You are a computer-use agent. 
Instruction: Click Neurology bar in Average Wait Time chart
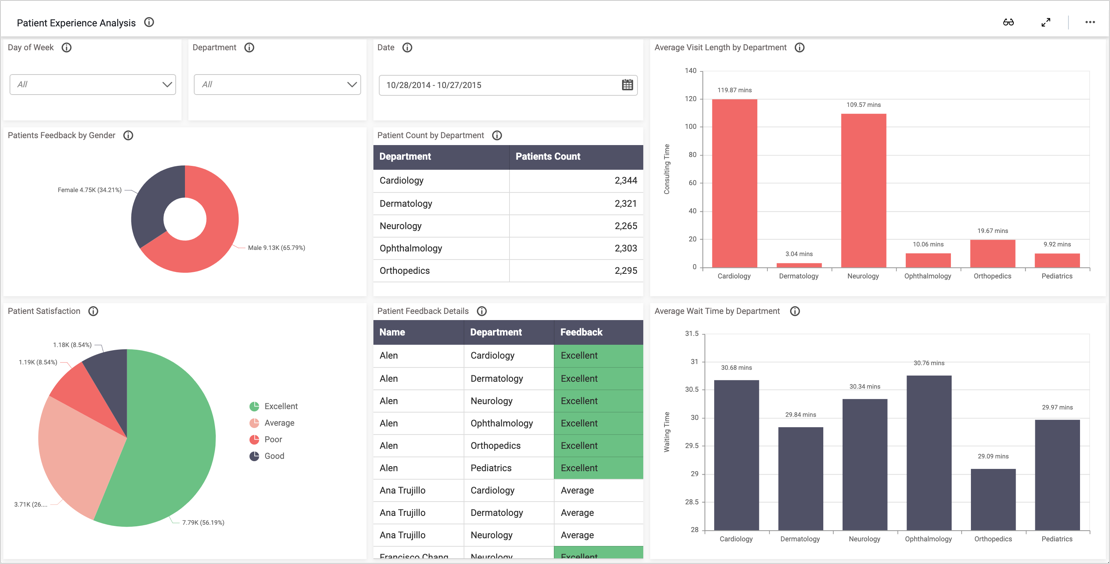coord(864,464)
